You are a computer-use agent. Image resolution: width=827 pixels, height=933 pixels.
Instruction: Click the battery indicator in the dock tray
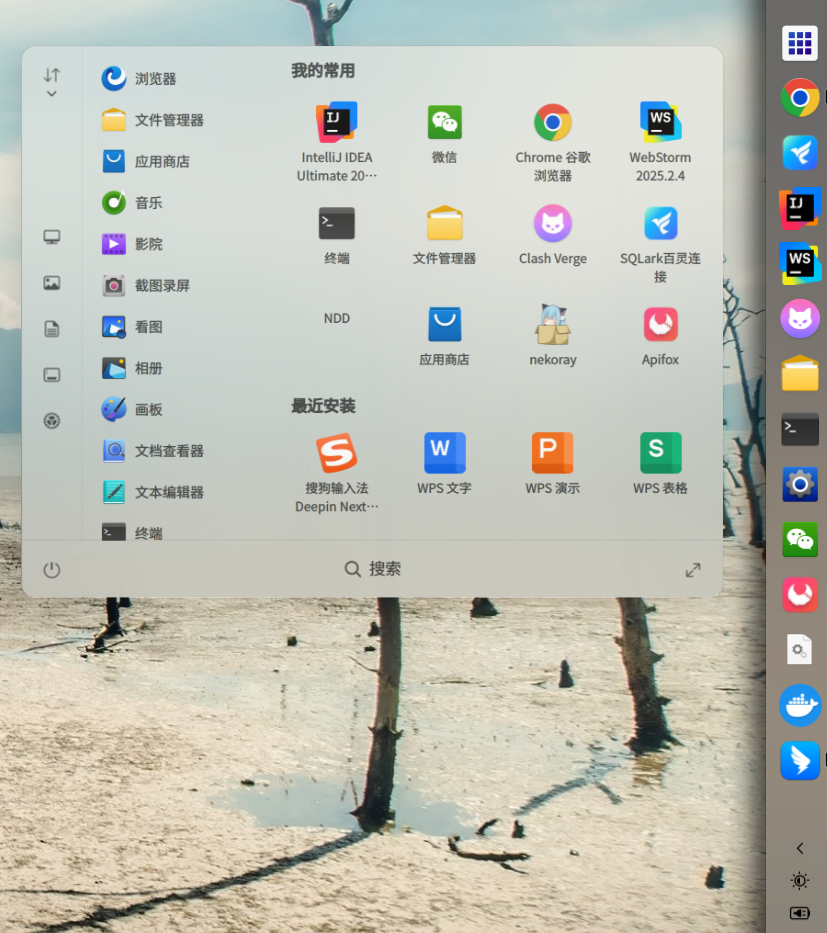point(800,913)
